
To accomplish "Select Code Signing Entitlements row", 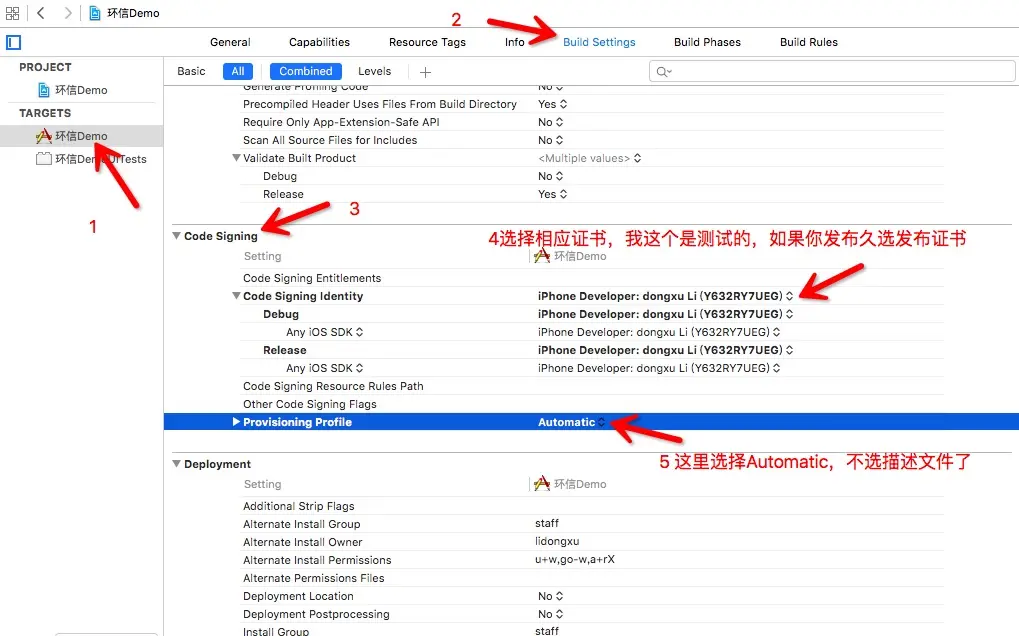I will [x=592, y=278].
